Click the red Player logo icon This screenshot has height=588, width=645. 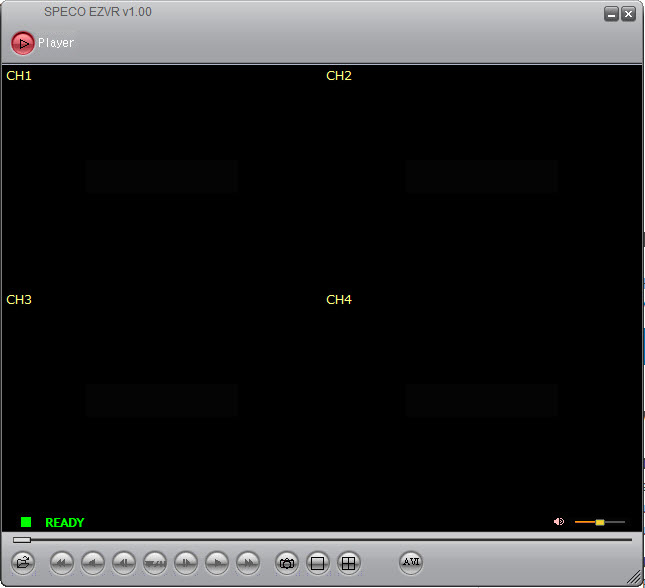[x=22, y=43]
